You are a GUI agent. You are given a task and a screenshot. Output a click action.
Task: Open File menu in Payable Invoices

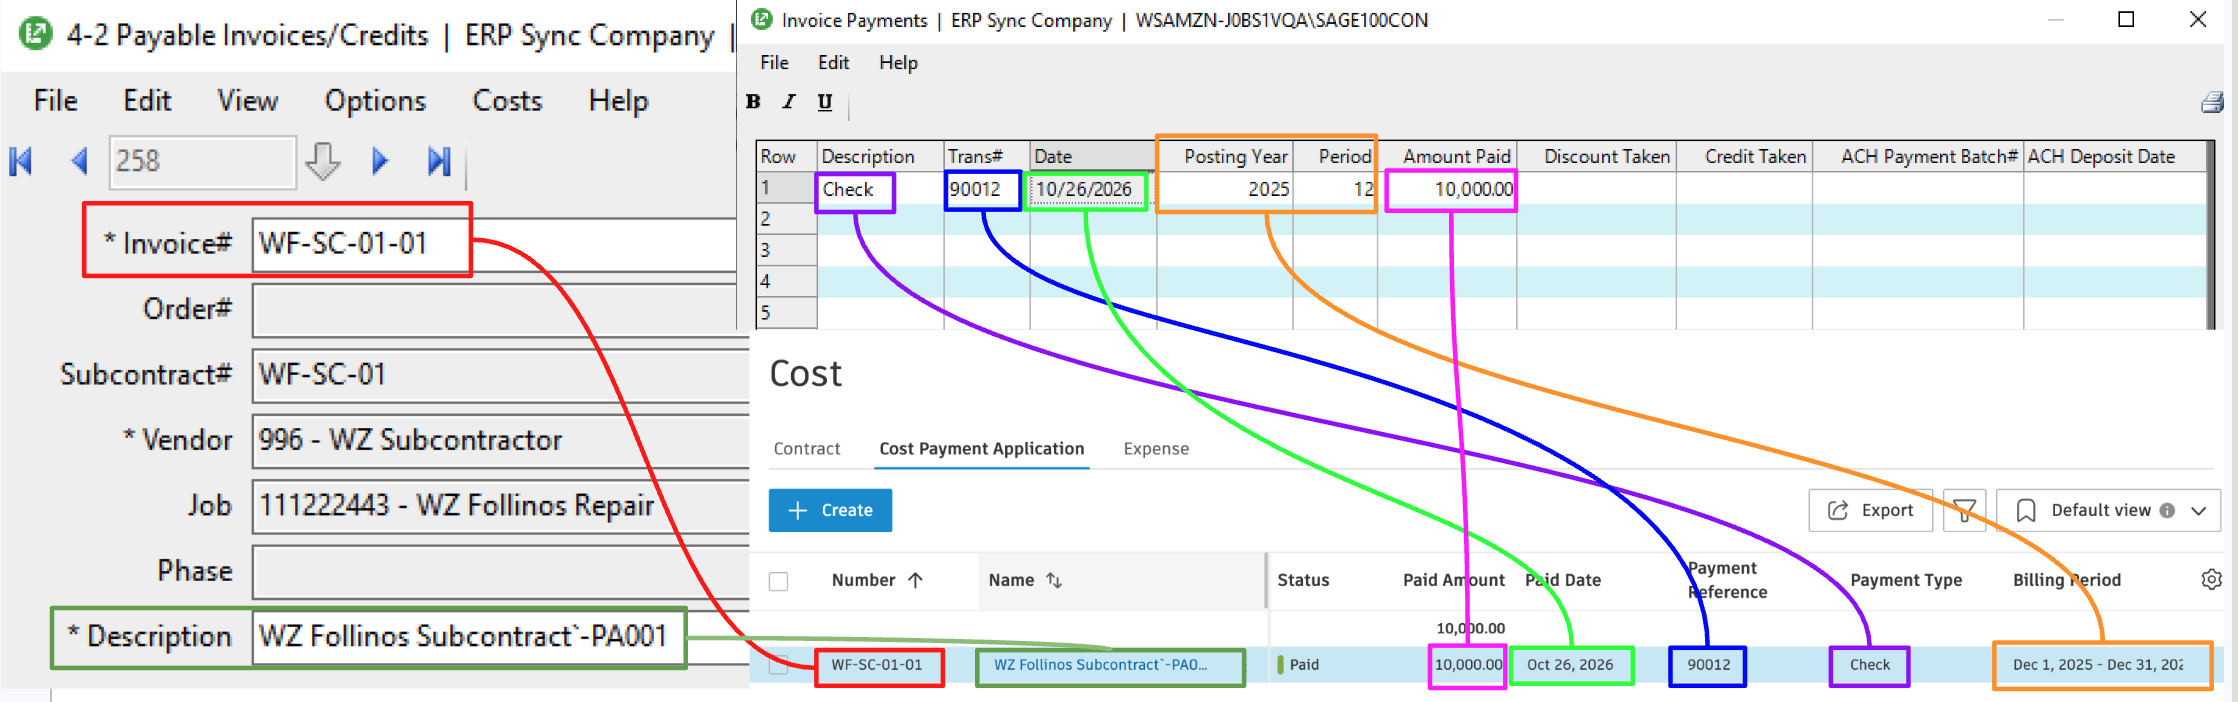click(55, 101)
